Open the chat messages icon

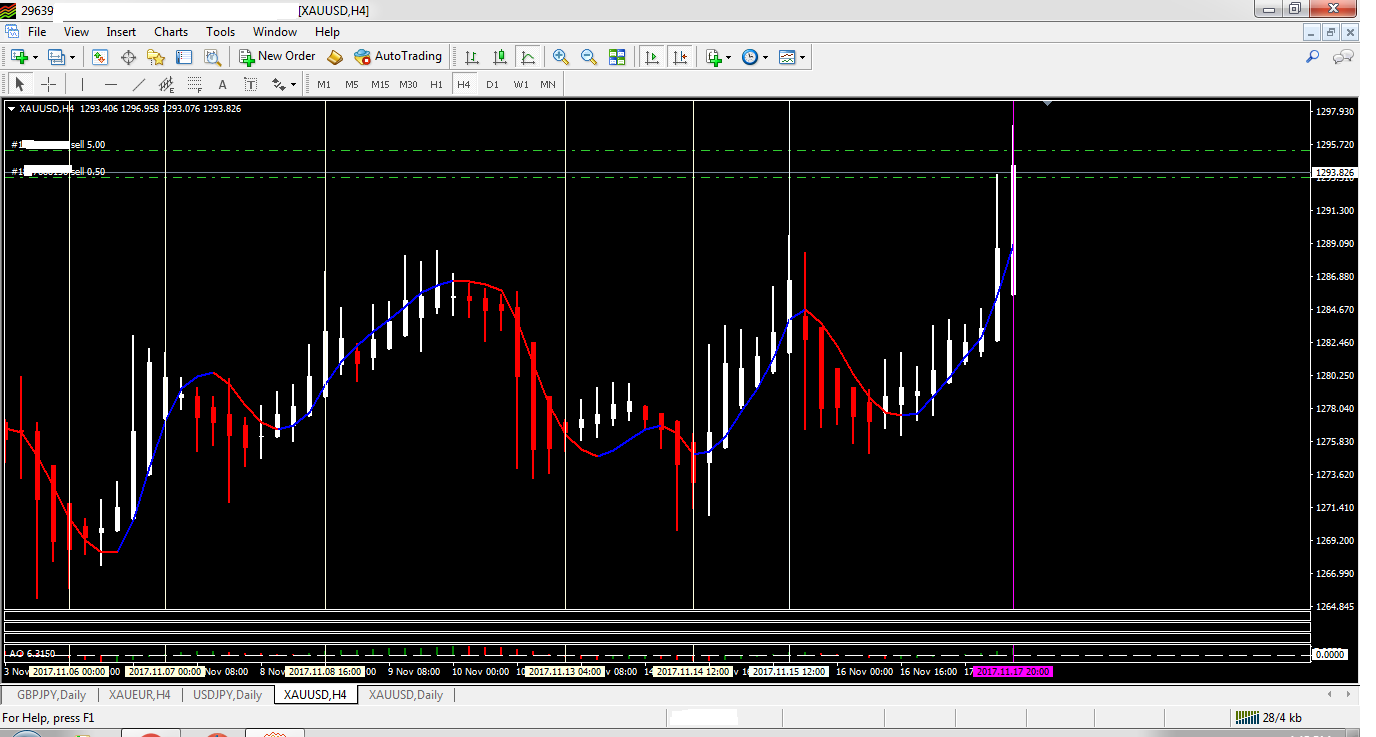click(x=1345, y=57)
